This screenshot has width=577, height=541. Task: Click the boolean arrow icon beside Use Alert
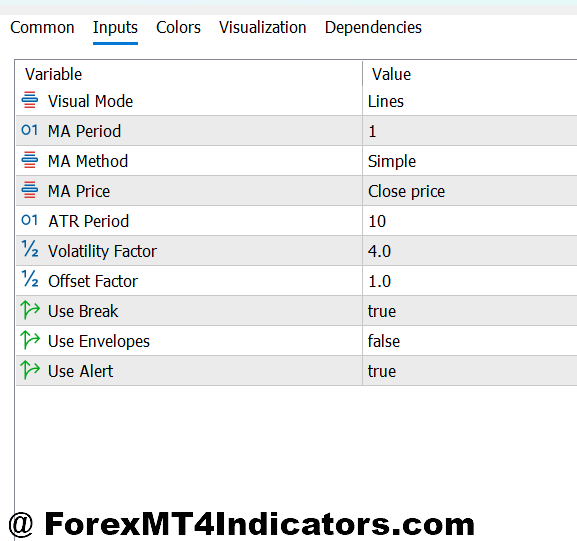pyautogui.click(x=30, y=370)
